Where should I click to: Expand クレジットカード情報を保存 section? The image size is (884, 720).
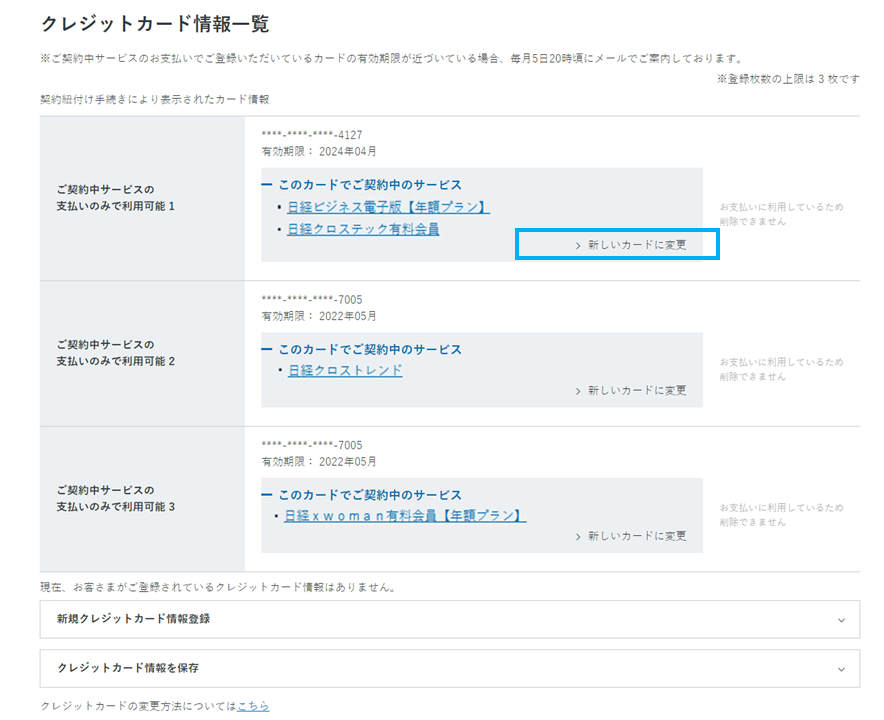tap(449, 669)
